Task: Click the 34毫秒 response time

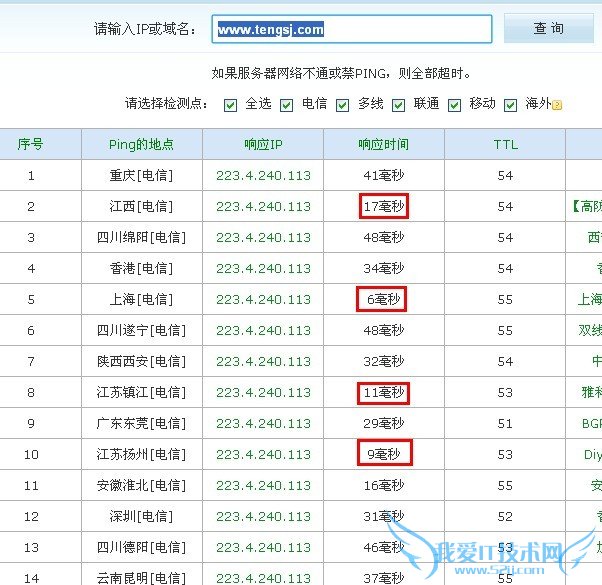Action: coord(384,268)
